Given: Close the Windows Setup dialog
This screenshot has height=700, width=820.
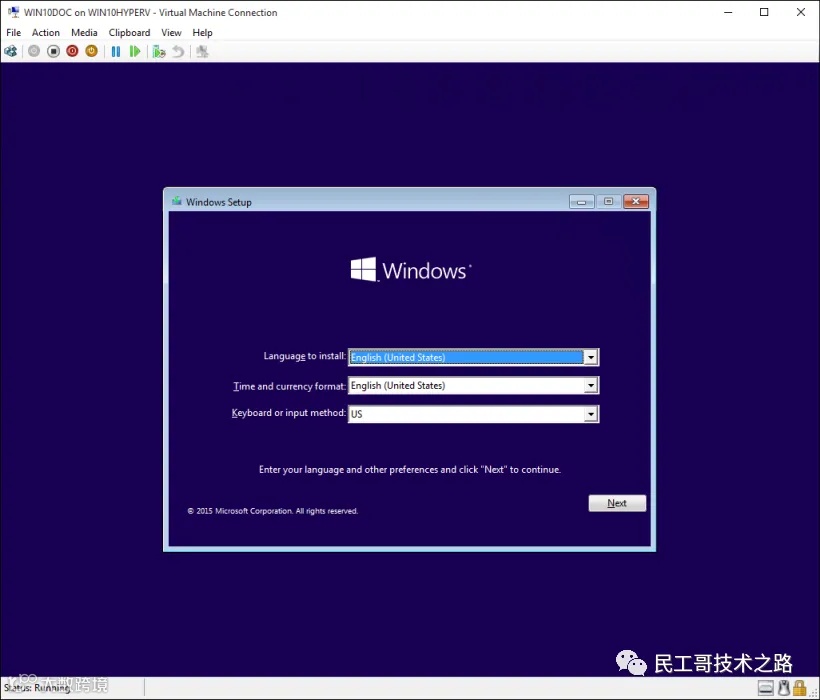Looking at the screenshot, I should 636,201.
